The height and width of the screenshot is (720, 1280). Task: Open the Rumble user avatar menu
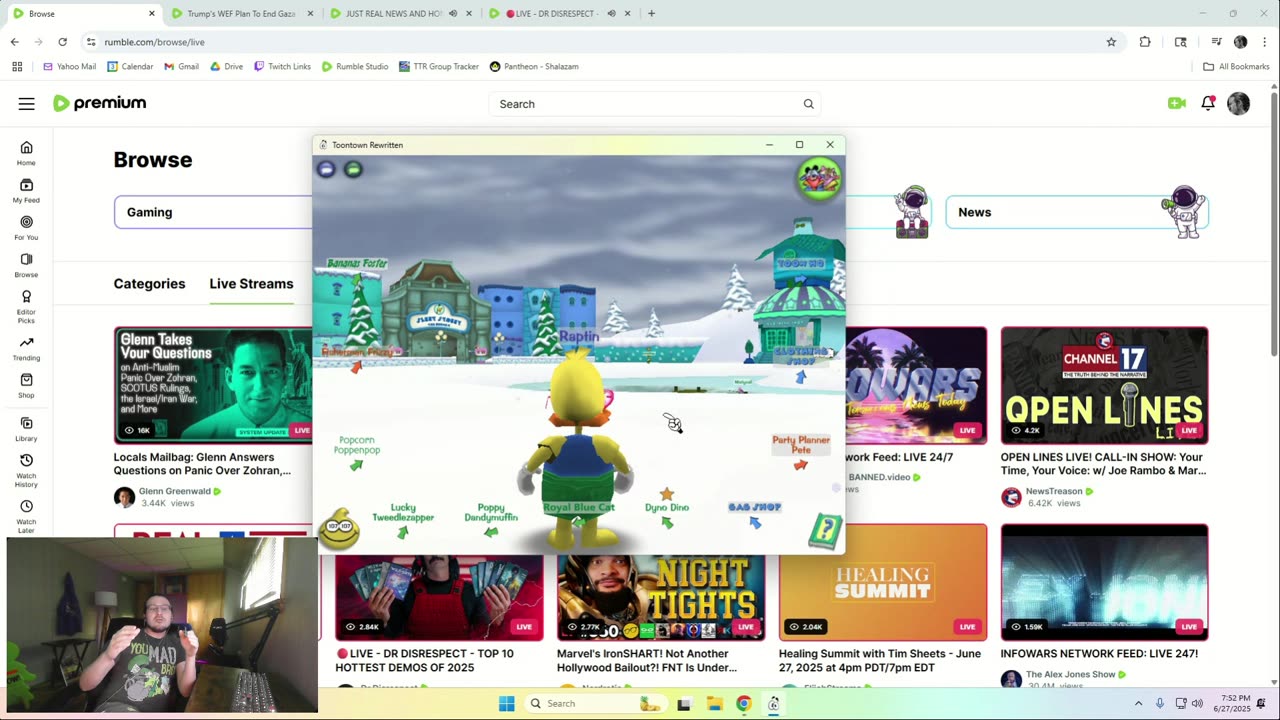pyautogui.click(x=1238, y=103)
